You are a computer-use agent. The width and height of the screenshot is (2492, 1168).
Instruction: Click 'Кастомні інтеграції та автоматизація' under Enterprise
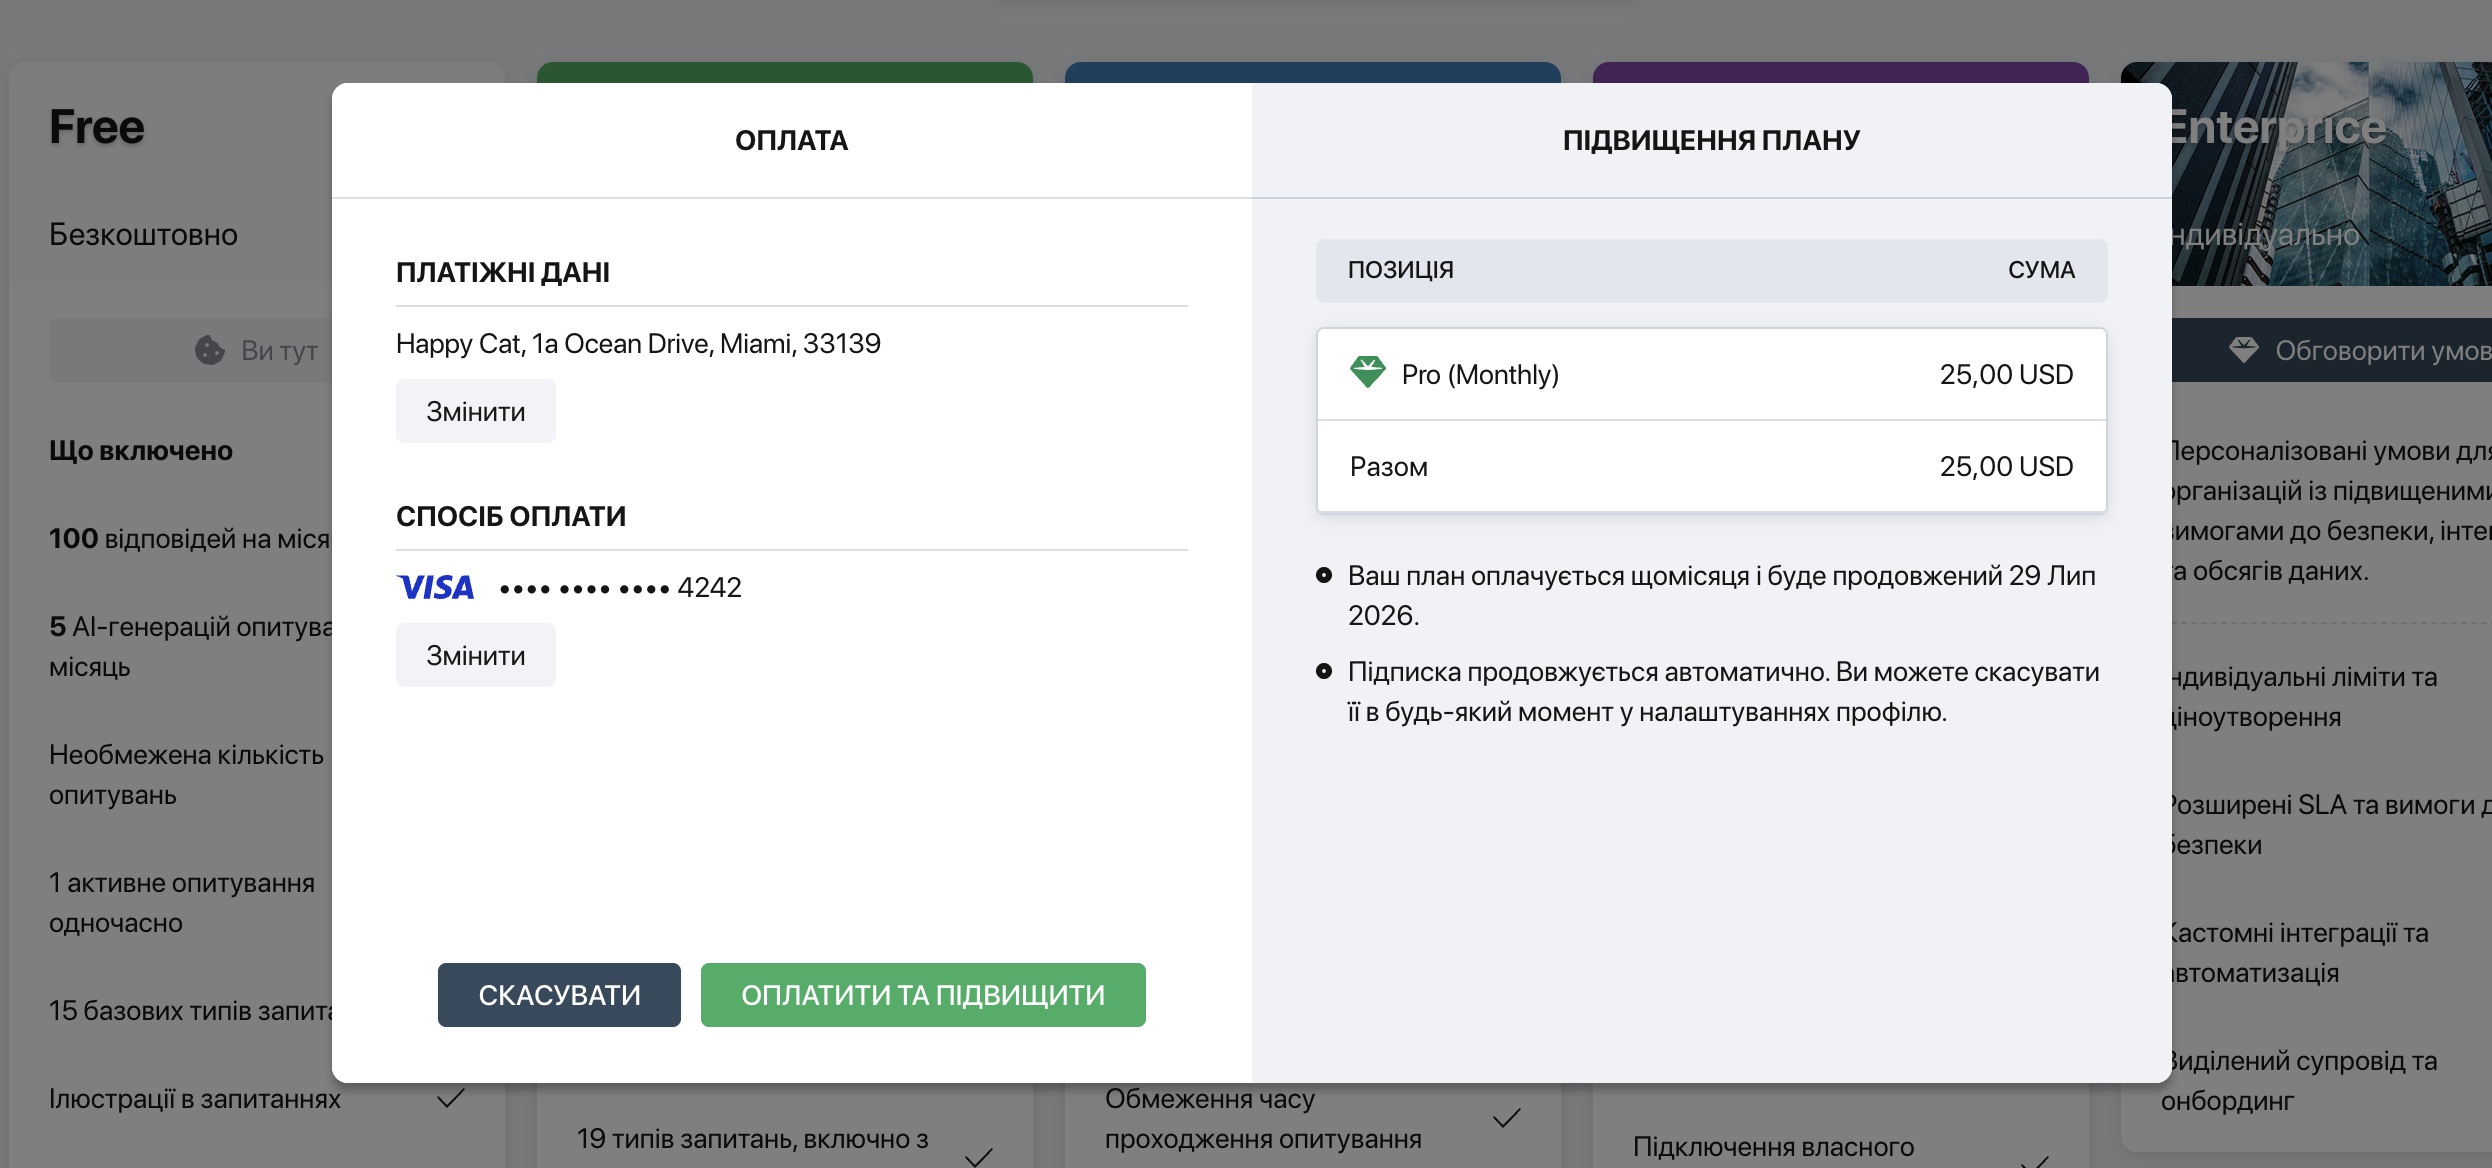click(x=2300, y=952)
